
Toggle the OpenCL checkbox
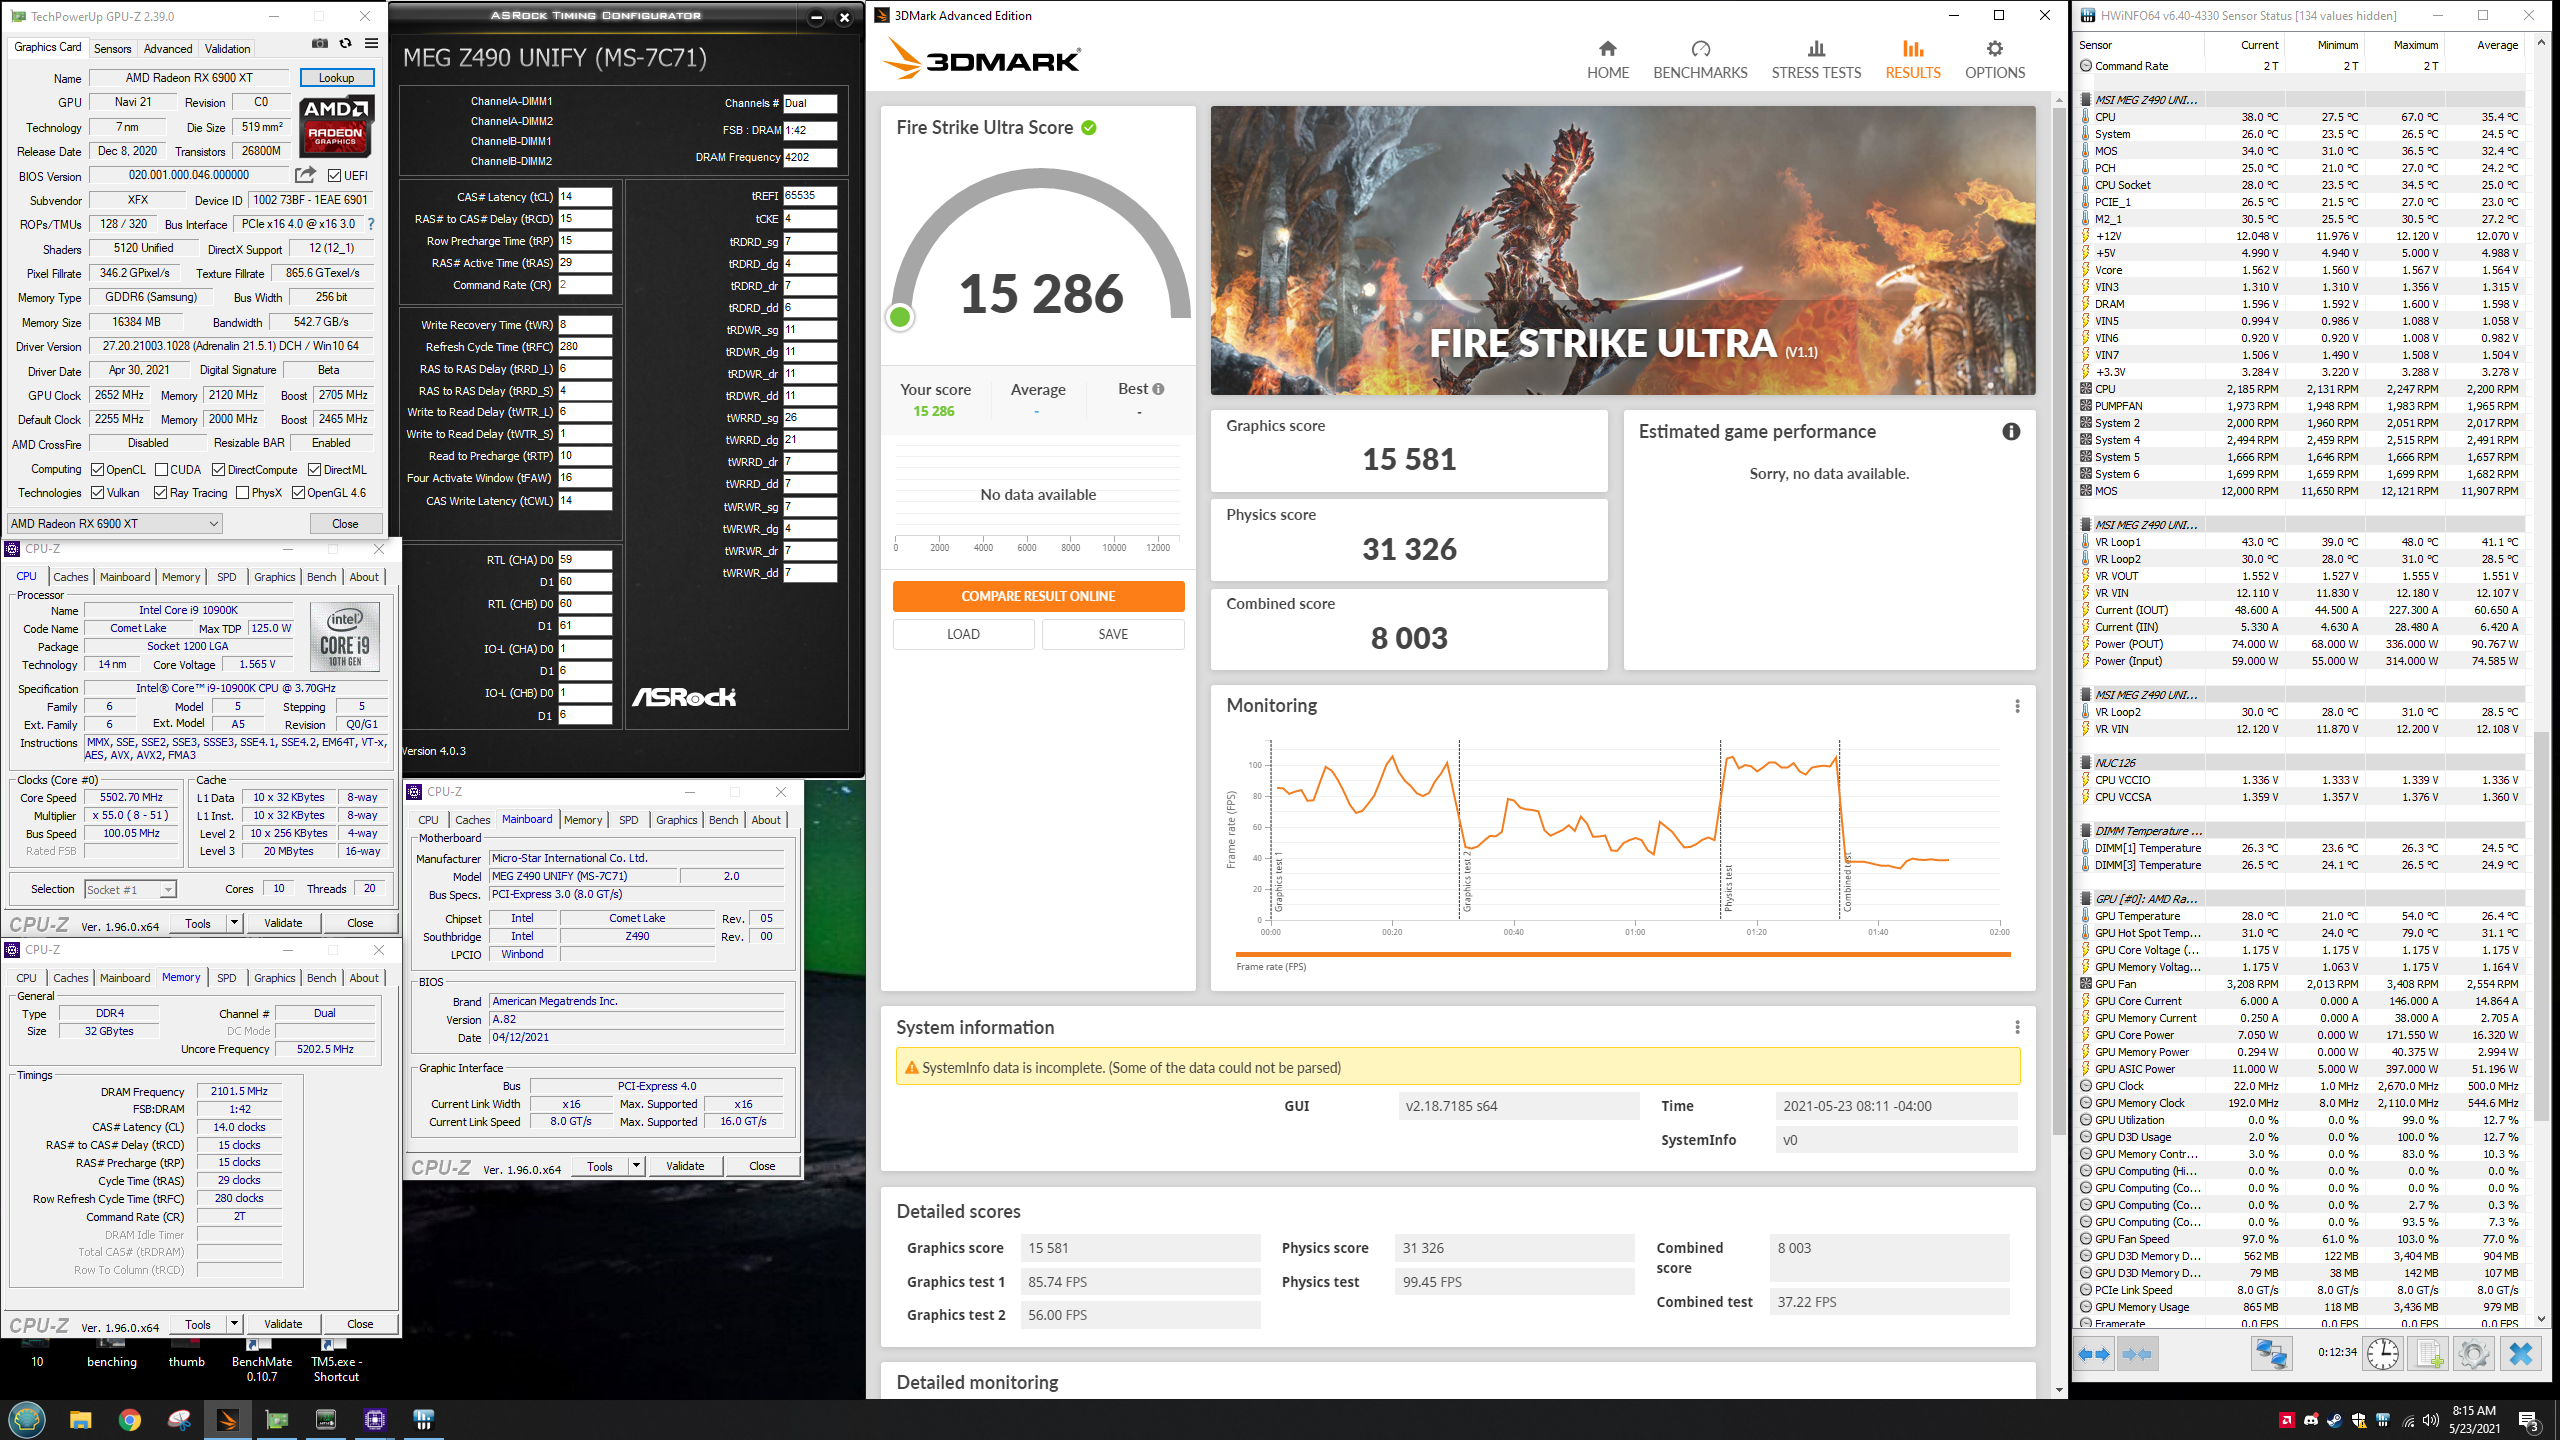pos(97,470)
